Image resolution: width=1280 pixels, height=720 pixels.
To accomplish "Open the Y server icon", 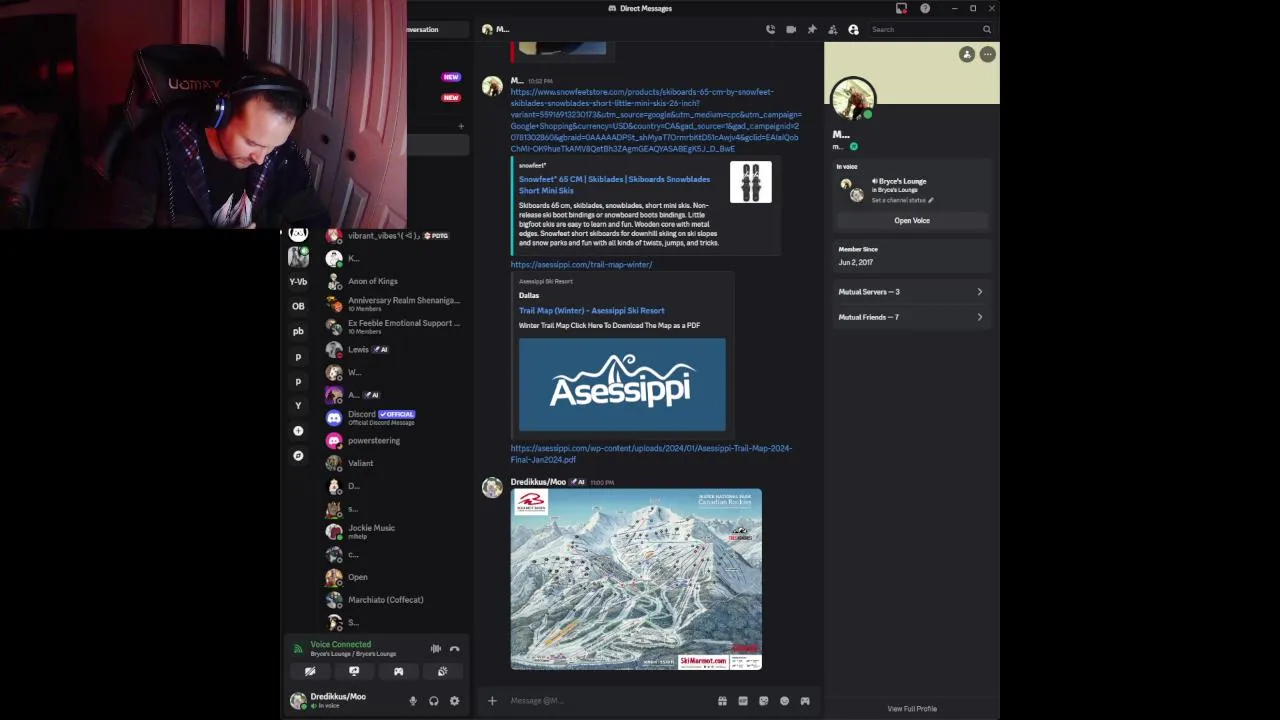I will [x=298, y=406].
